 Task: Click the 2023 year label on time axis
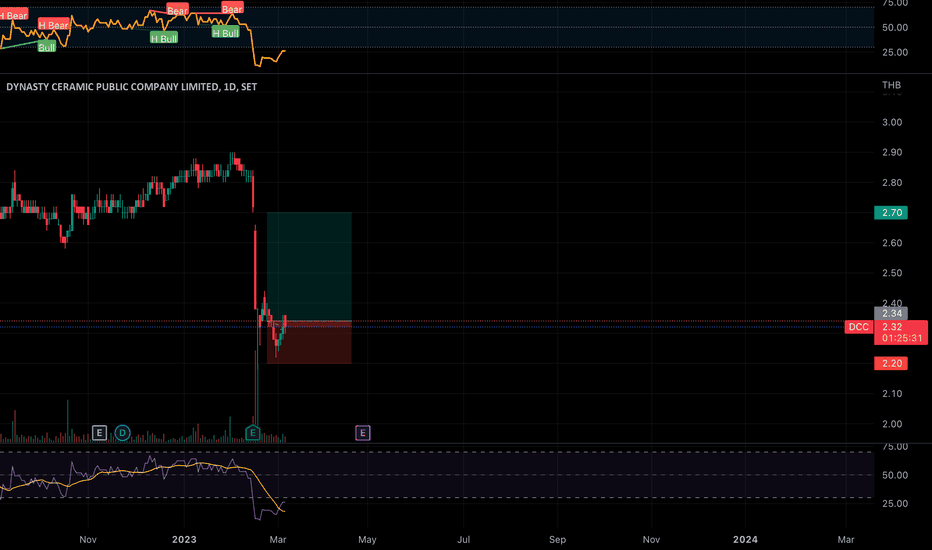pos(184,539)
